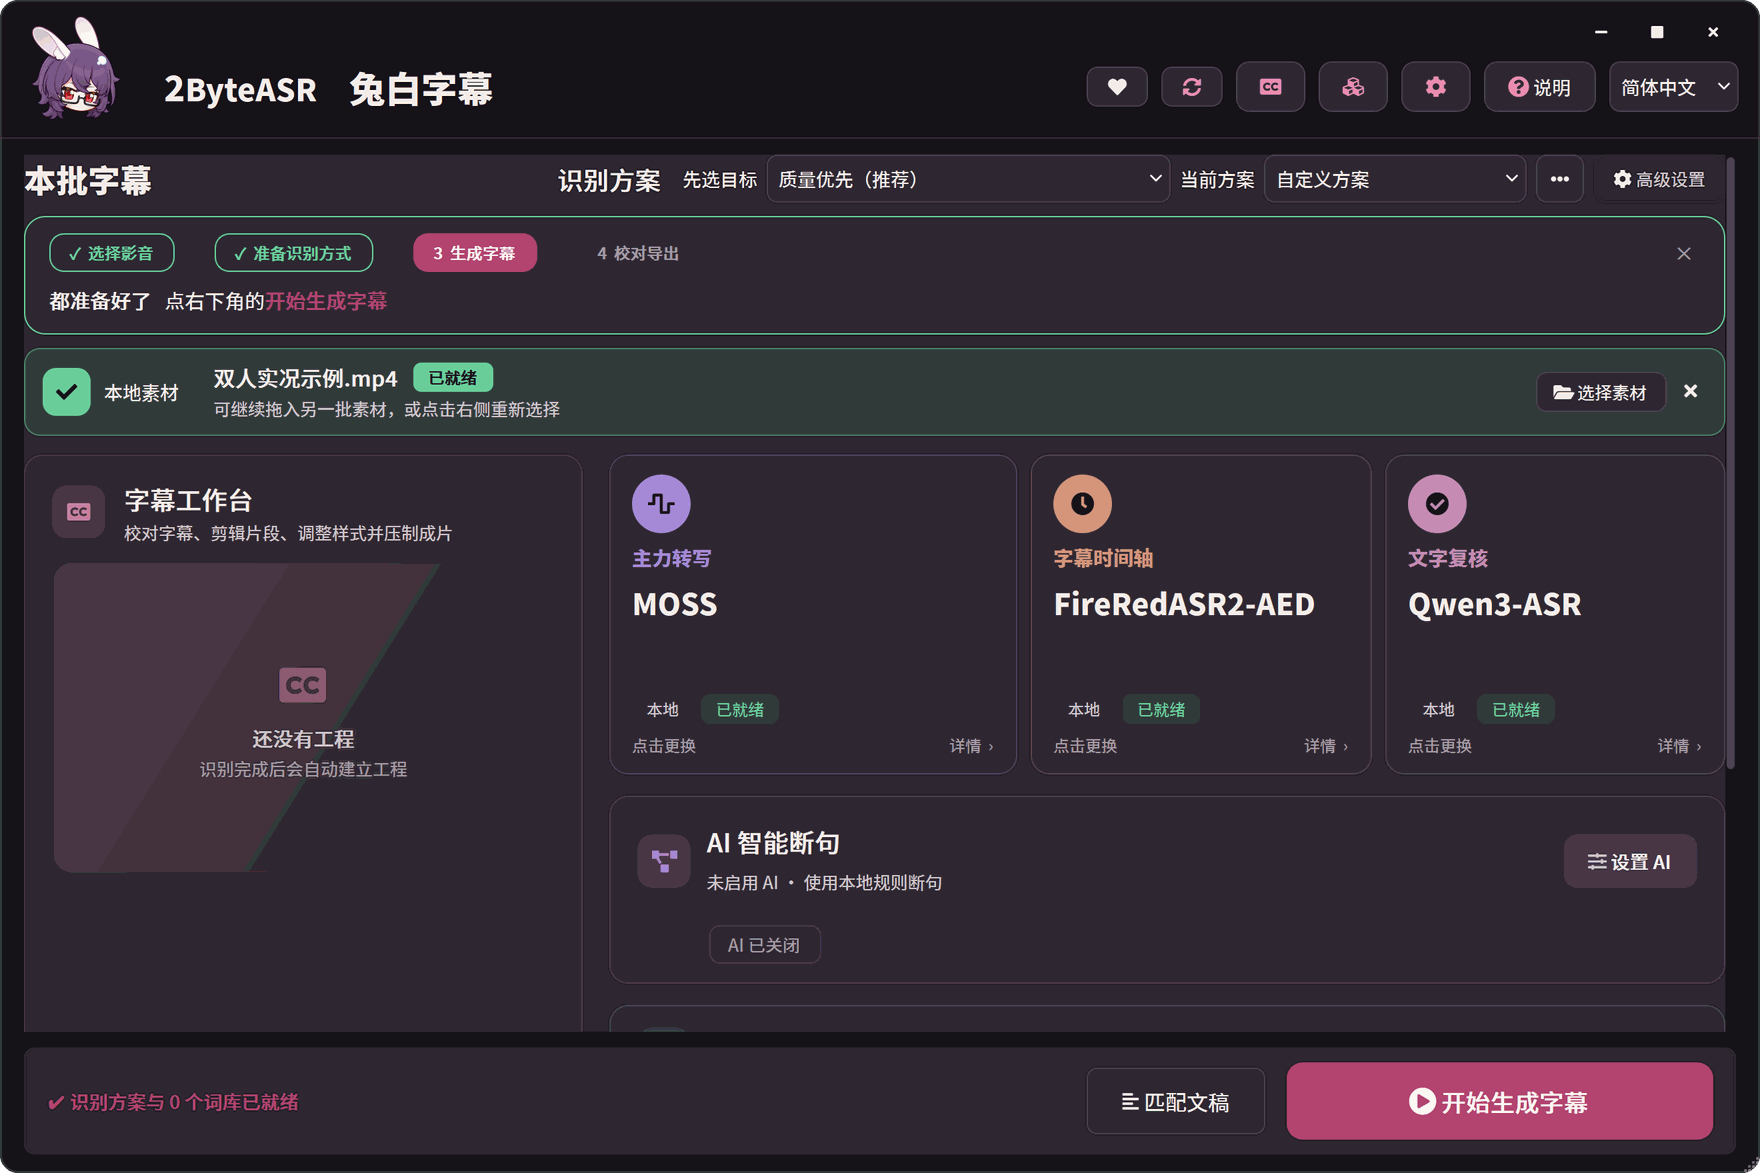Click the empty project 还没有工程 preview
The height and width of the screenshot is (1173, 1760).
(304, 717)
